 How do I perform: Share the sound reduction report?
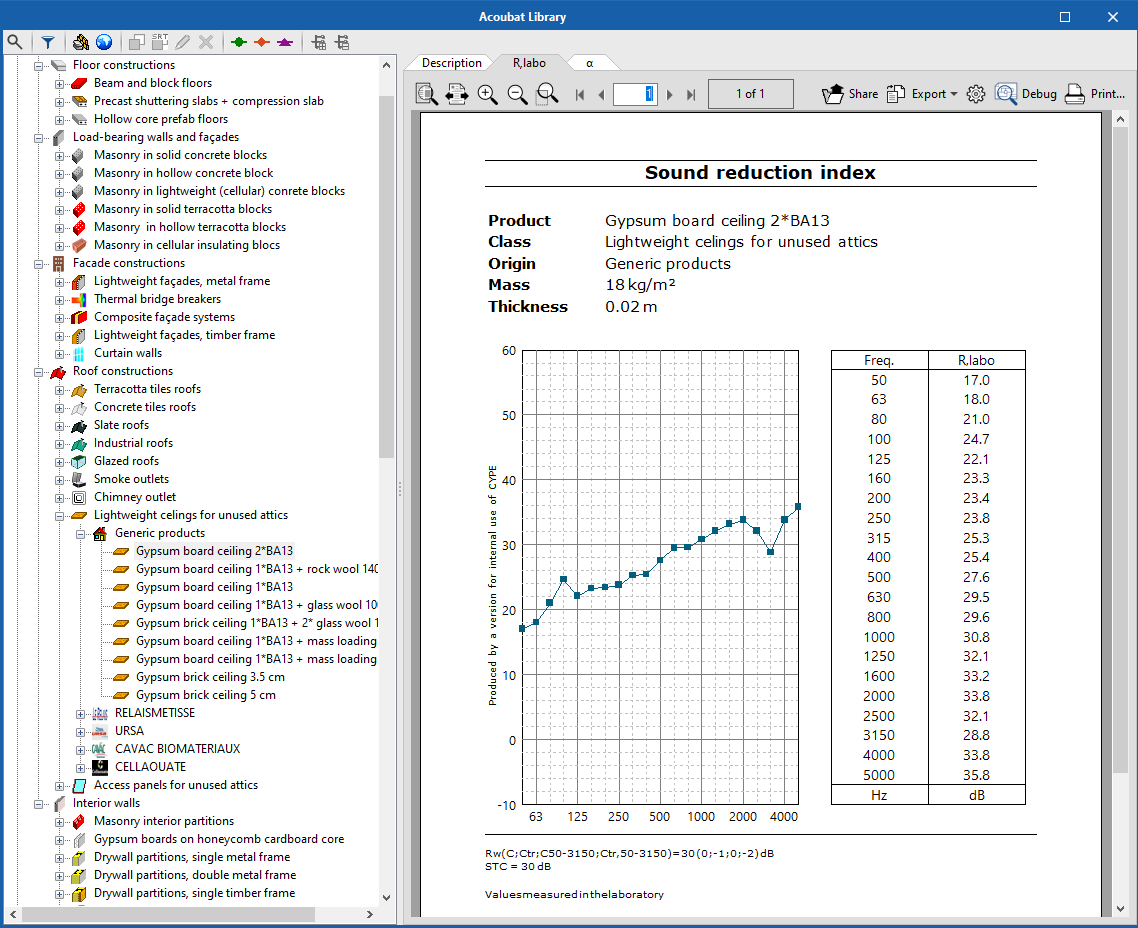click(850, 94)
